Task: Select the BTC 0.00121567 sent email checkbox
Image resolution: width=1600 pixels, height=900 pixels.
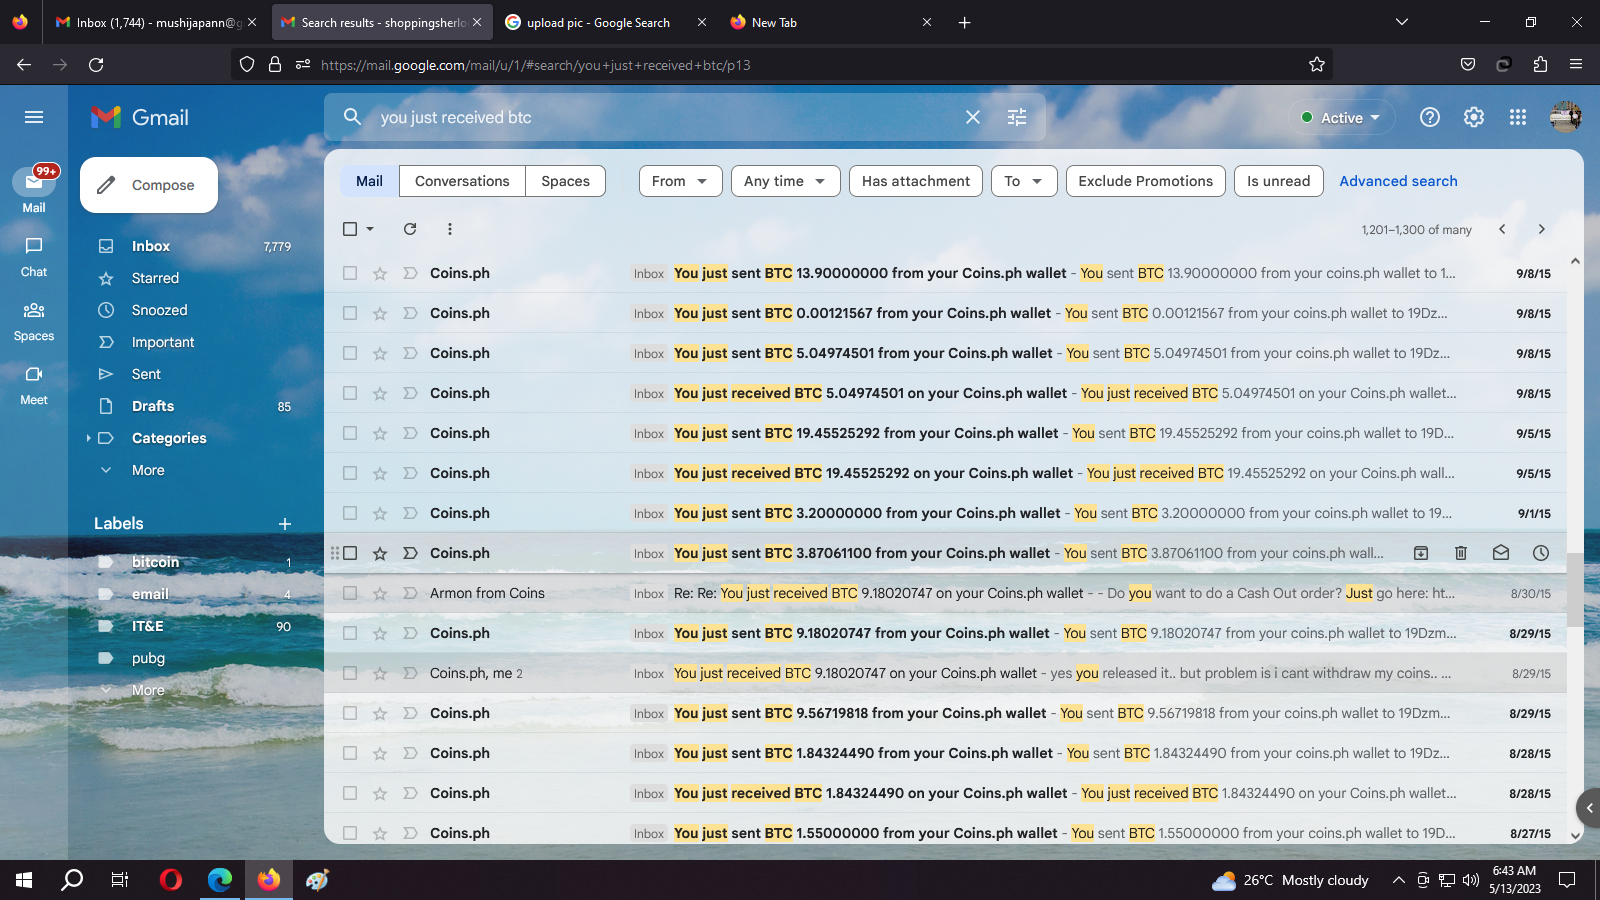Action: [350, 313]
